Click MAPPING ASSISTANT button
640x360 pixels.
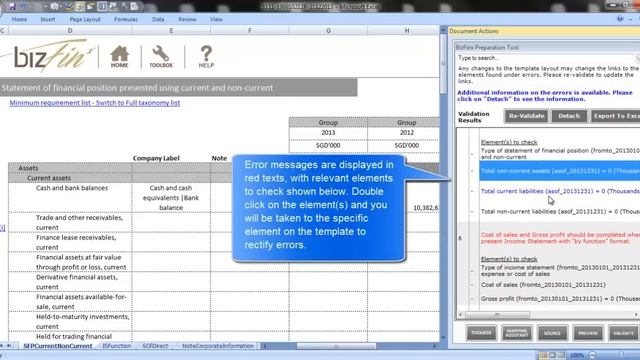click(517, 333)
